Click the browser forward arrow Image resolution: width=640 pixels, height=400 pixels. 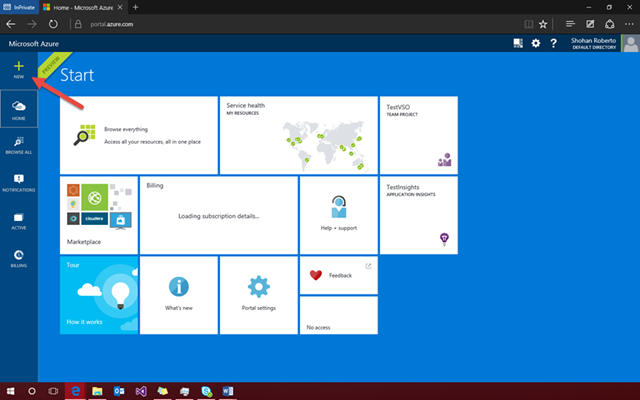31,24
